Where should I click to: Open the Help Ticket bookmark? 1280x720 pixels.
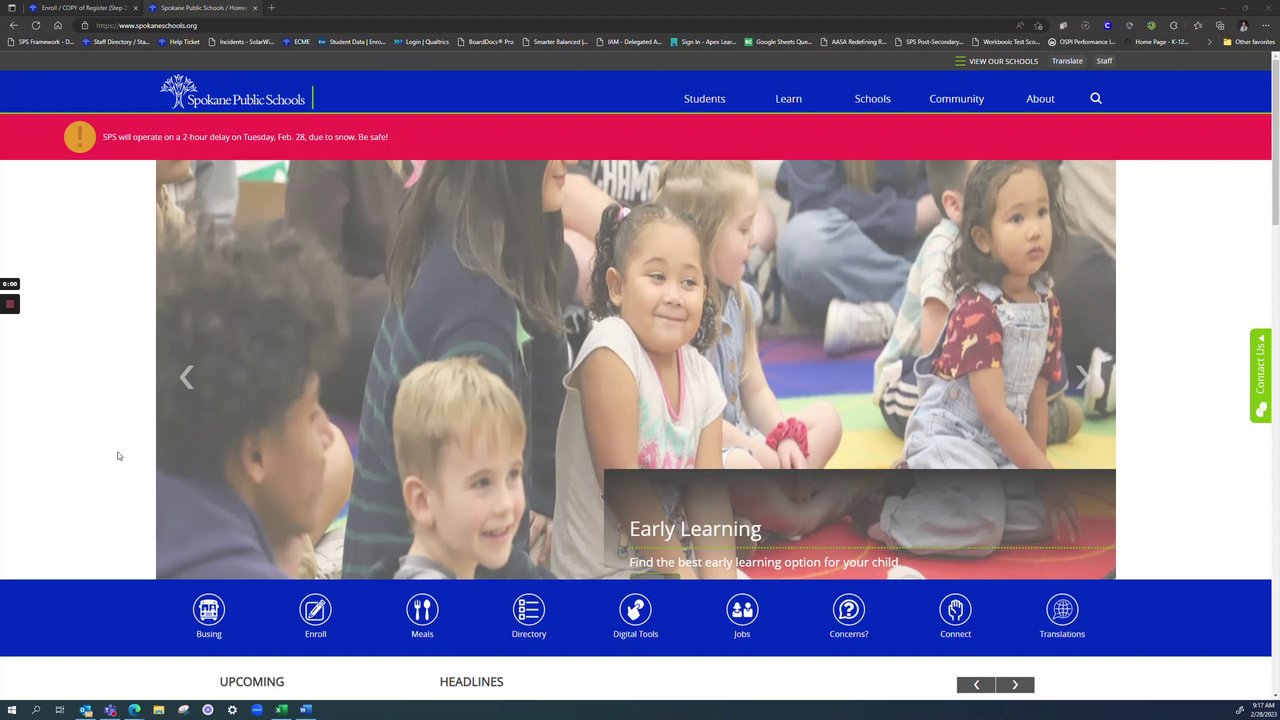178,42
